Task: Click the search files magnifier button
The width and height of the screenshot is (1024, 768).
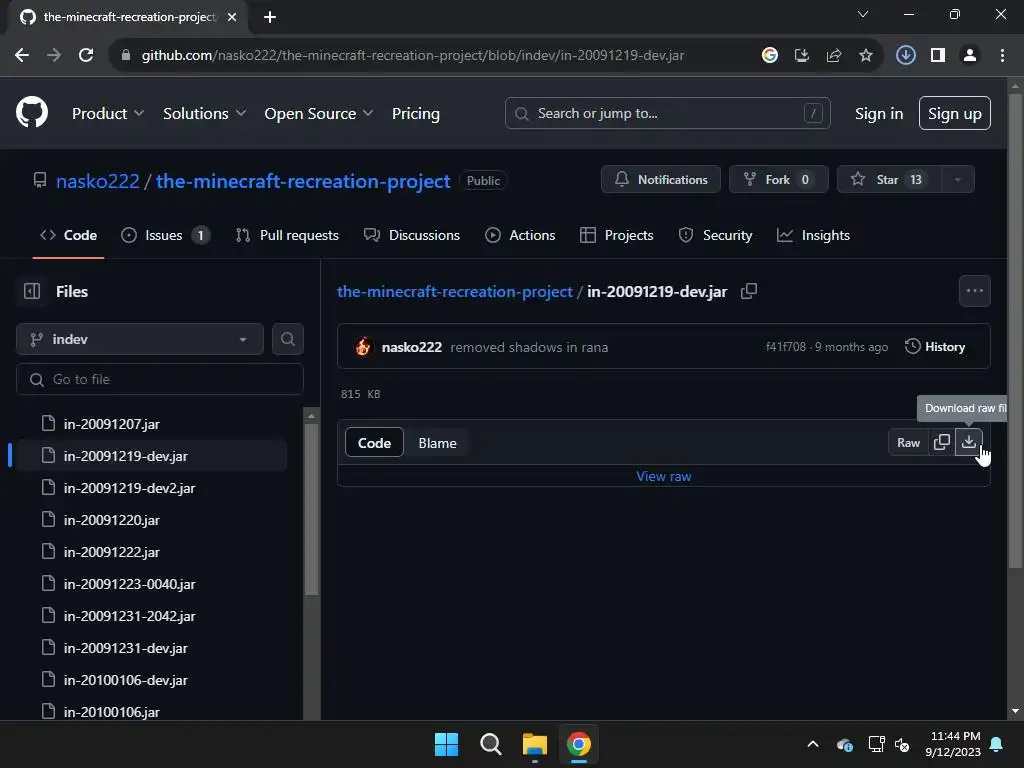Action: click(287, 339)
